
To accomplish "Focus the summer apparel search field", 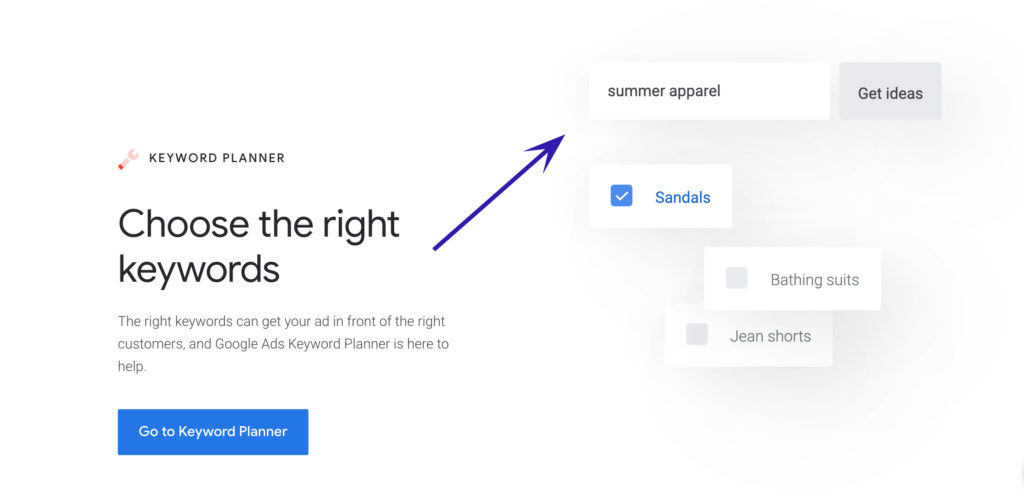I will tap(708, 91).
